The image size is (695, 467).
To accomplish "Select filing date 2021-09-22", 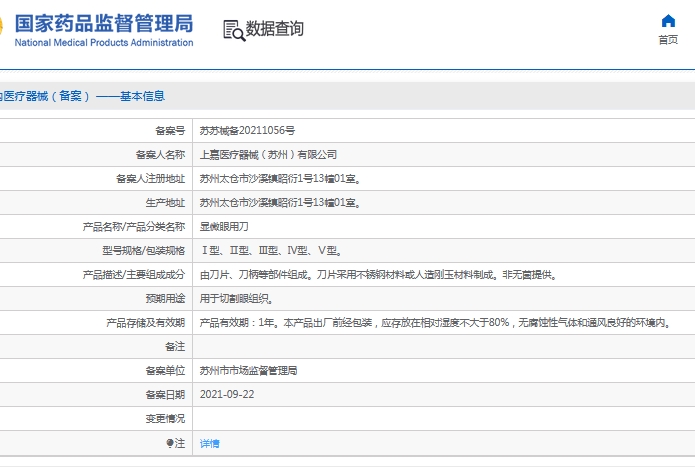I will pyautogui.click(x=227, y=394).
